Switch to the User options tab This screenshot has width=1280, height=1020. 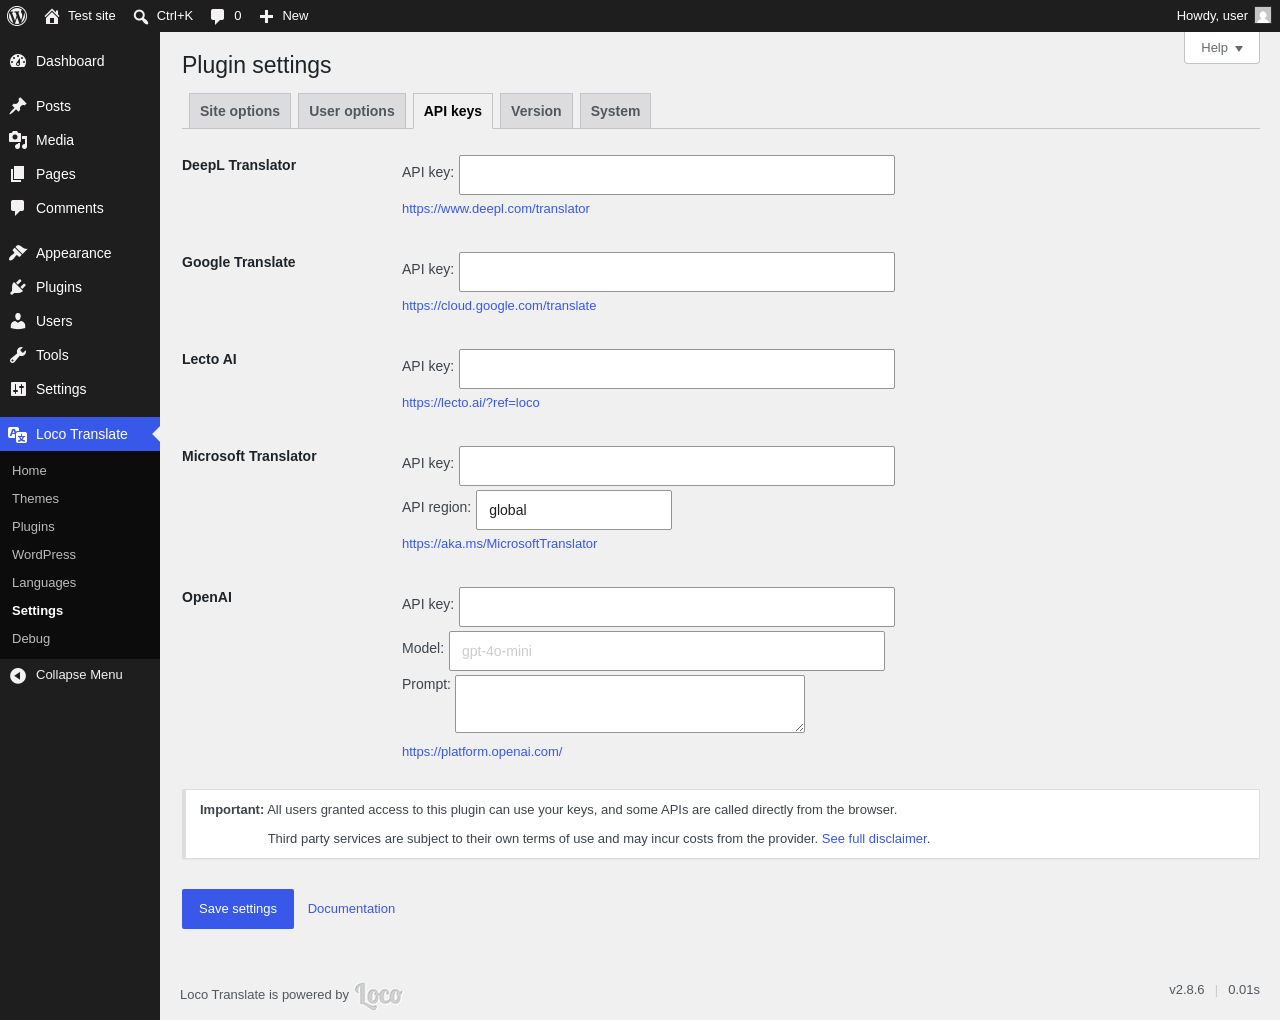click(352, 111)
